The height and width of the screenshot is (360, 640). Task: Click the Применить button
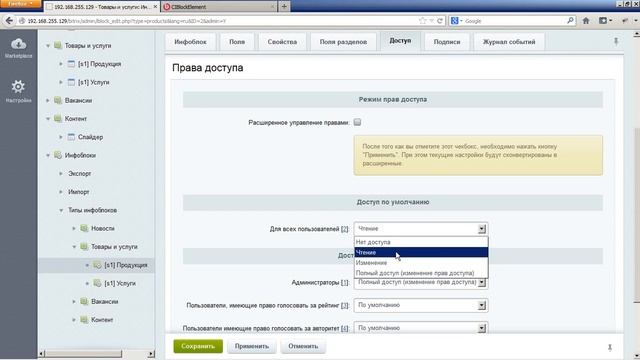tap(252, 346)
